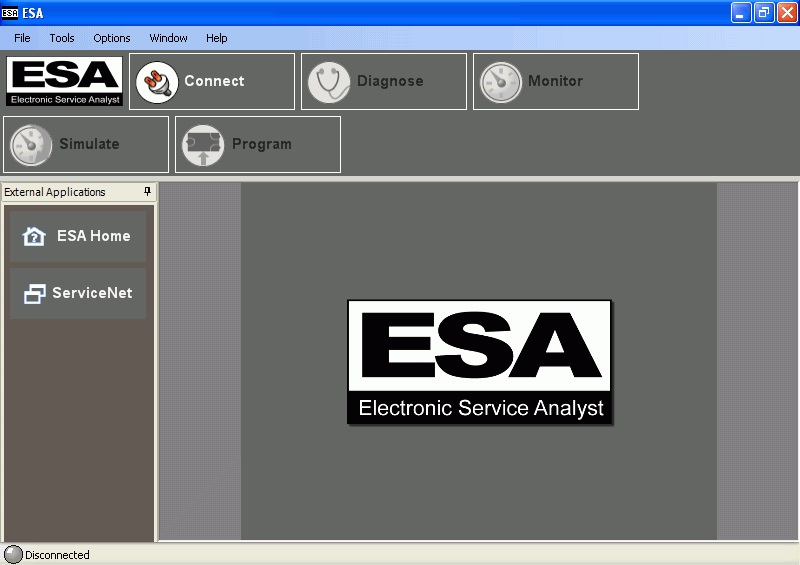Select the Monitor gauge icon
Viewport: 800px width, 565px height.
501,82
